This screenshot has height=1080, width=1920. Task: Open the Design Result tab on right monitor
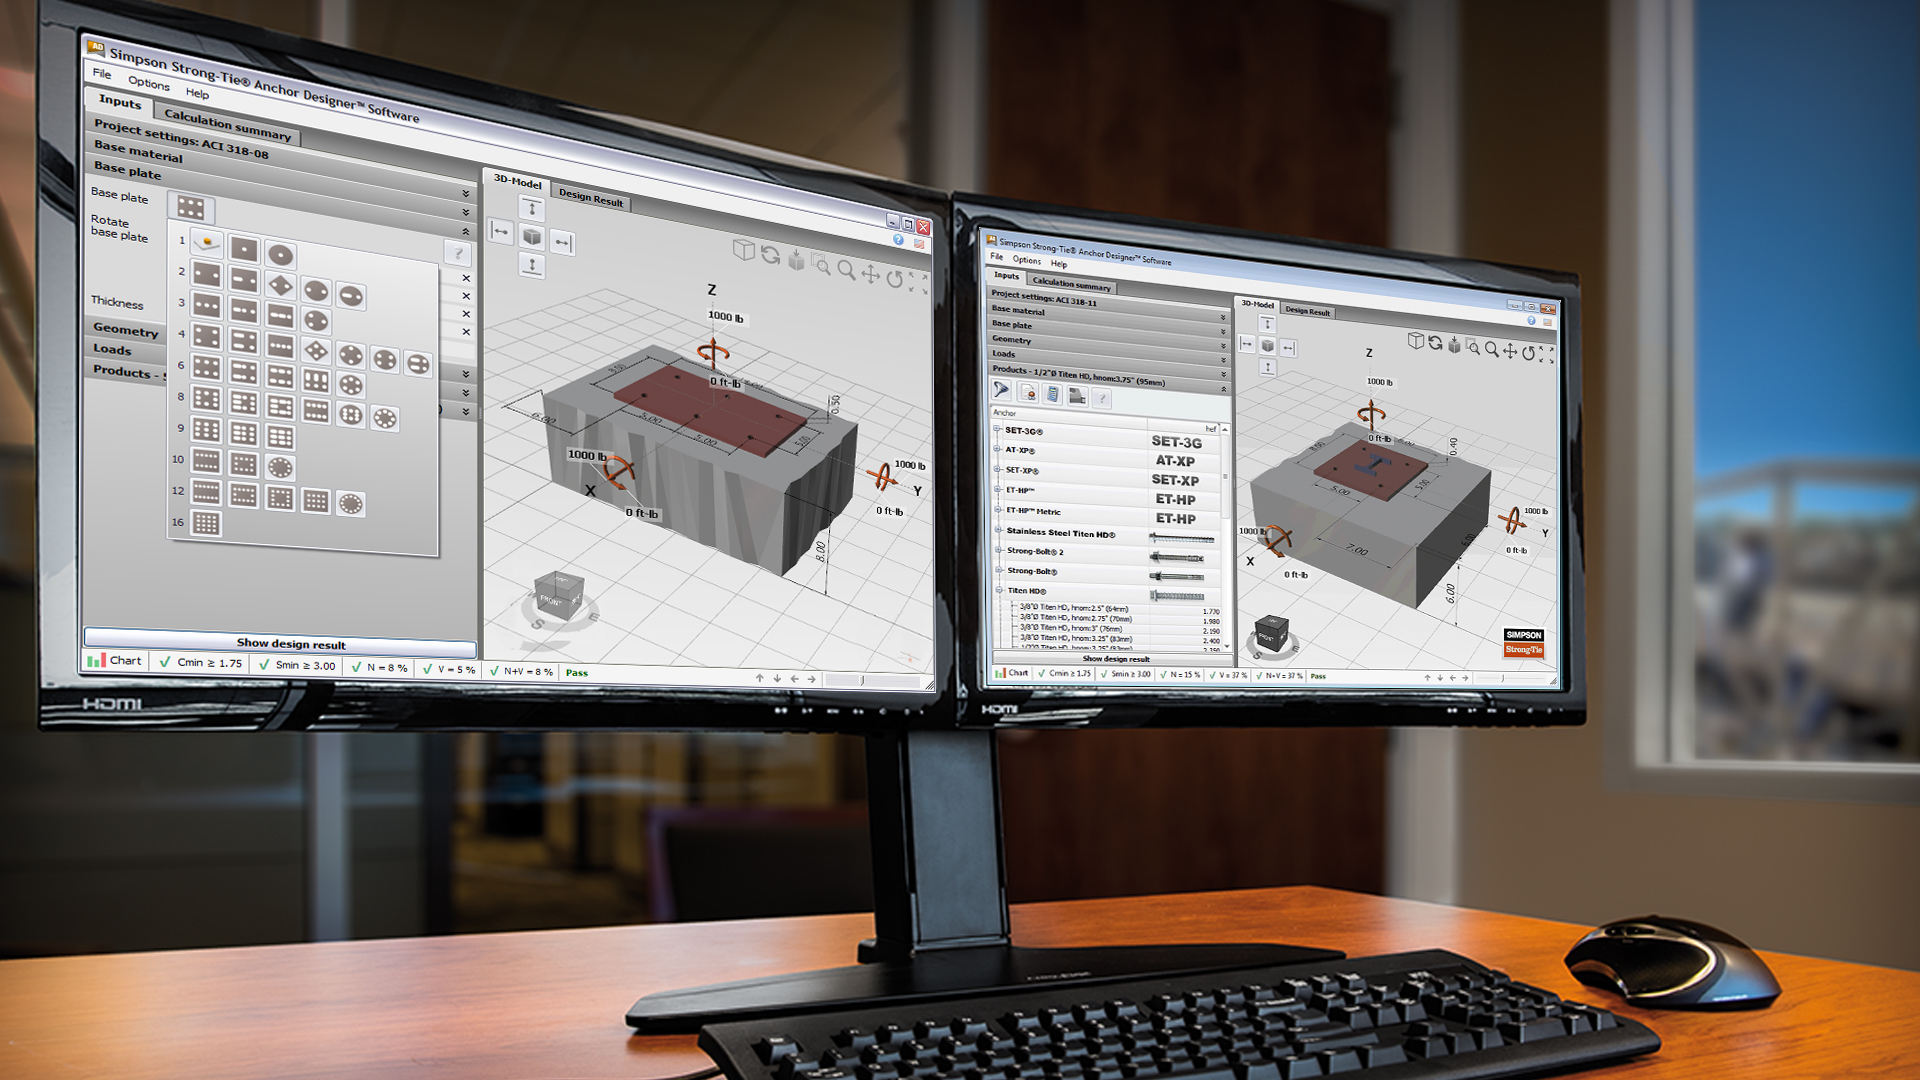pyautogui.click(x=1307, y=311)
